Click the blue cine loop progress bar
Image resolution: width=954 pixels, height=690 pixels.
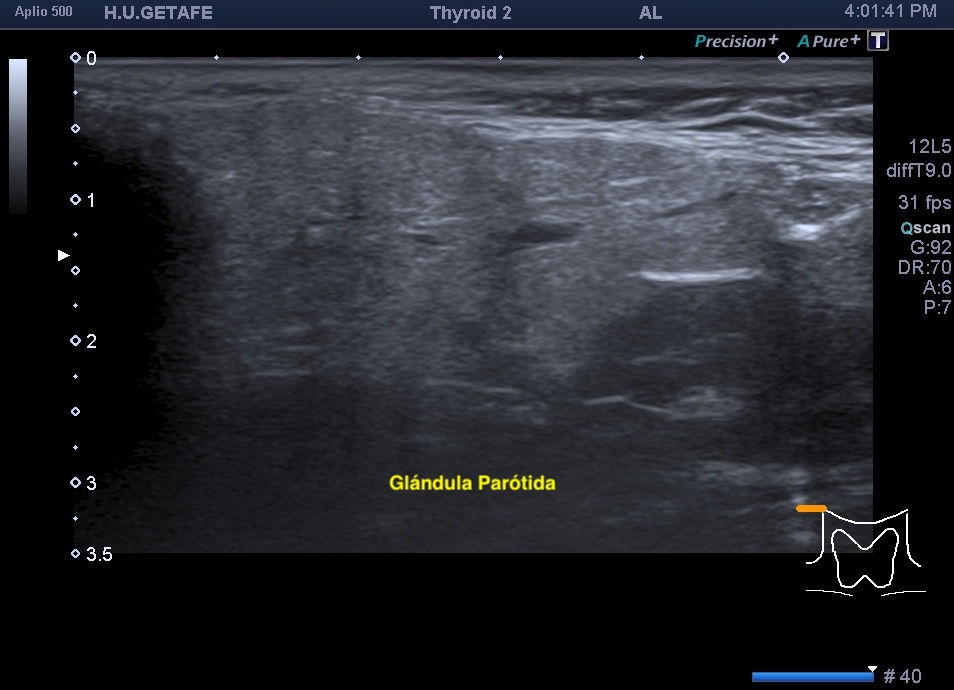pos(811,677)
